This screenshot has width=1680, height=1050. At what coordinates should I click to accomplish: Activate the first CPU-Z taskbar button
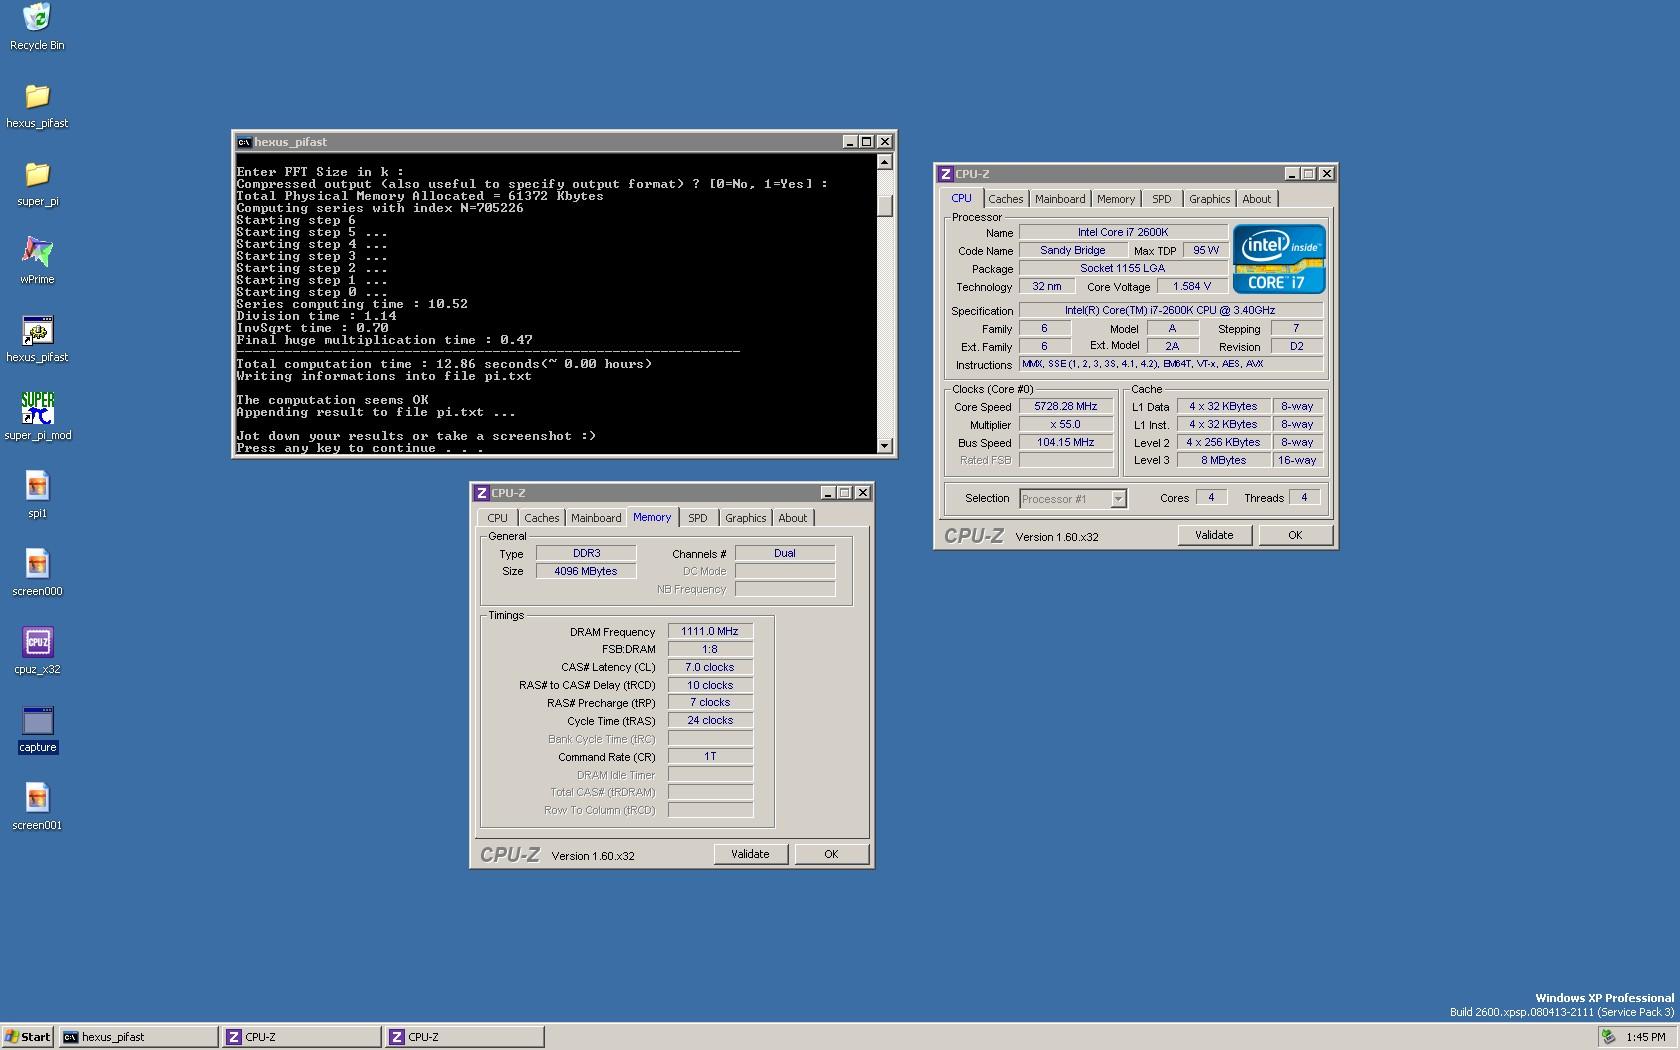point(302,1037)
